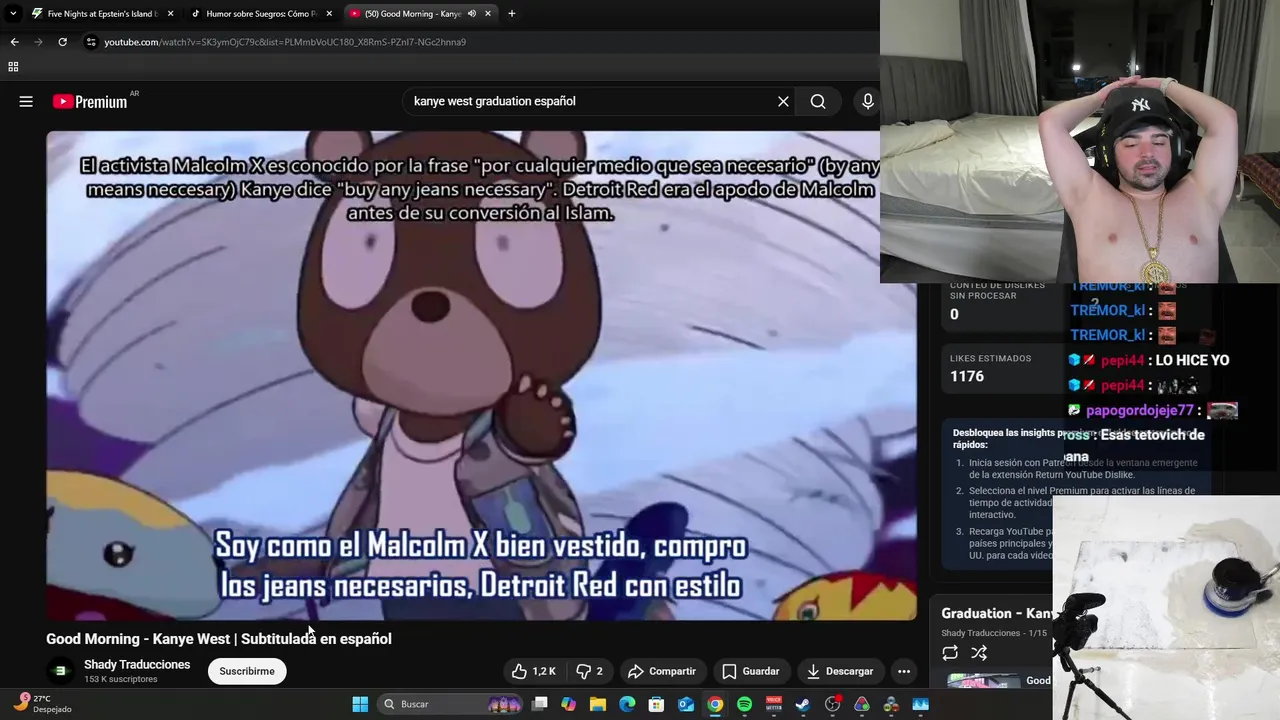Close the Five Nights at Epstein's Island tab

click(x=170, y=13)
